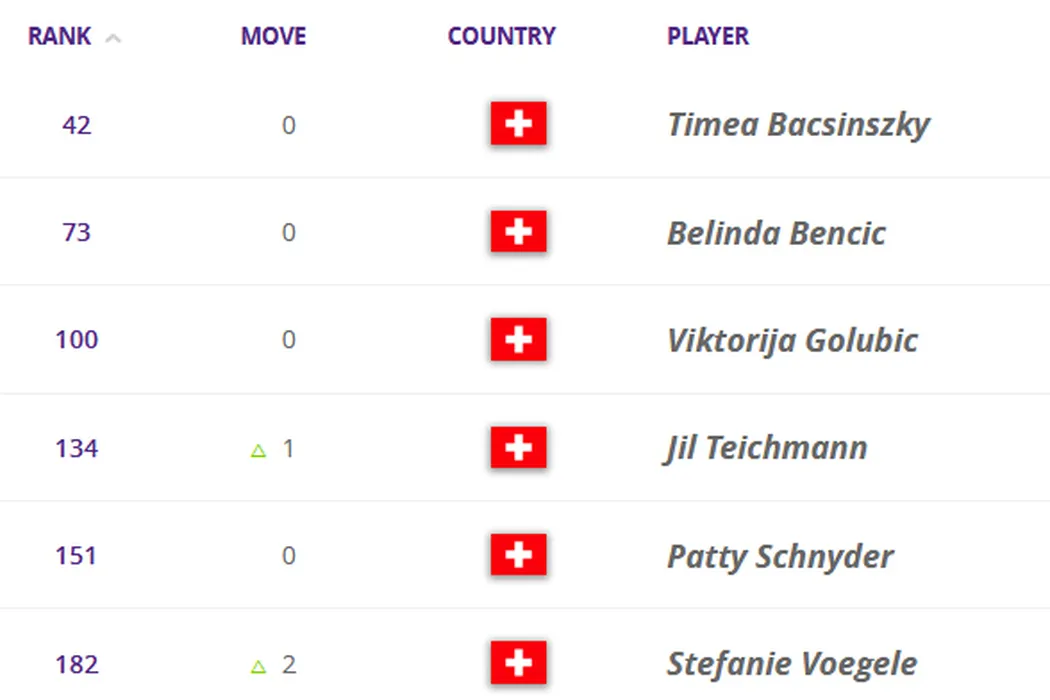The width and height of the screenshot is (1050, 700).
Task: Sort by PLAYER column header
Action: tap(708, 37)
